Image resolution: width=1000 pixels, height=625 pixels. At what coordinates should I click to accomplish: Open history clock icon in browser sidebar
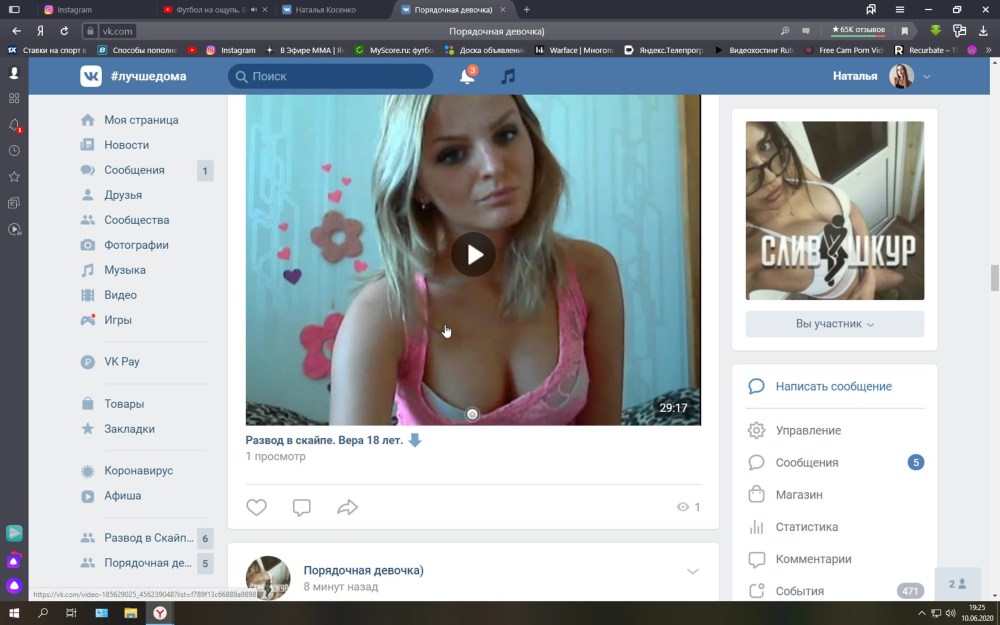point(14,151)
